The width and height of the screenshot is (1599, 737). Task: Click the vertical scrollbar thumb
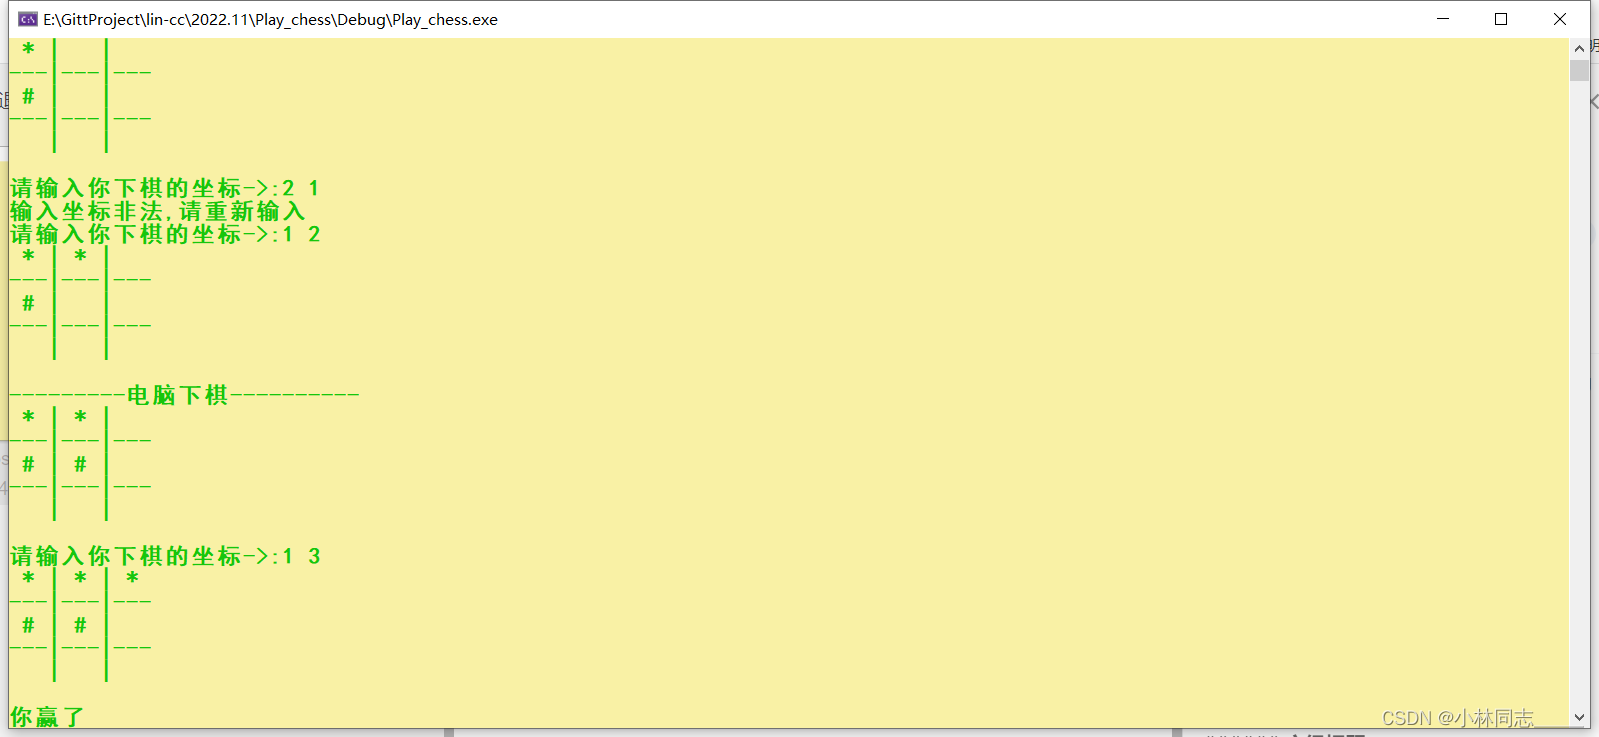(x=1579, y=70)
